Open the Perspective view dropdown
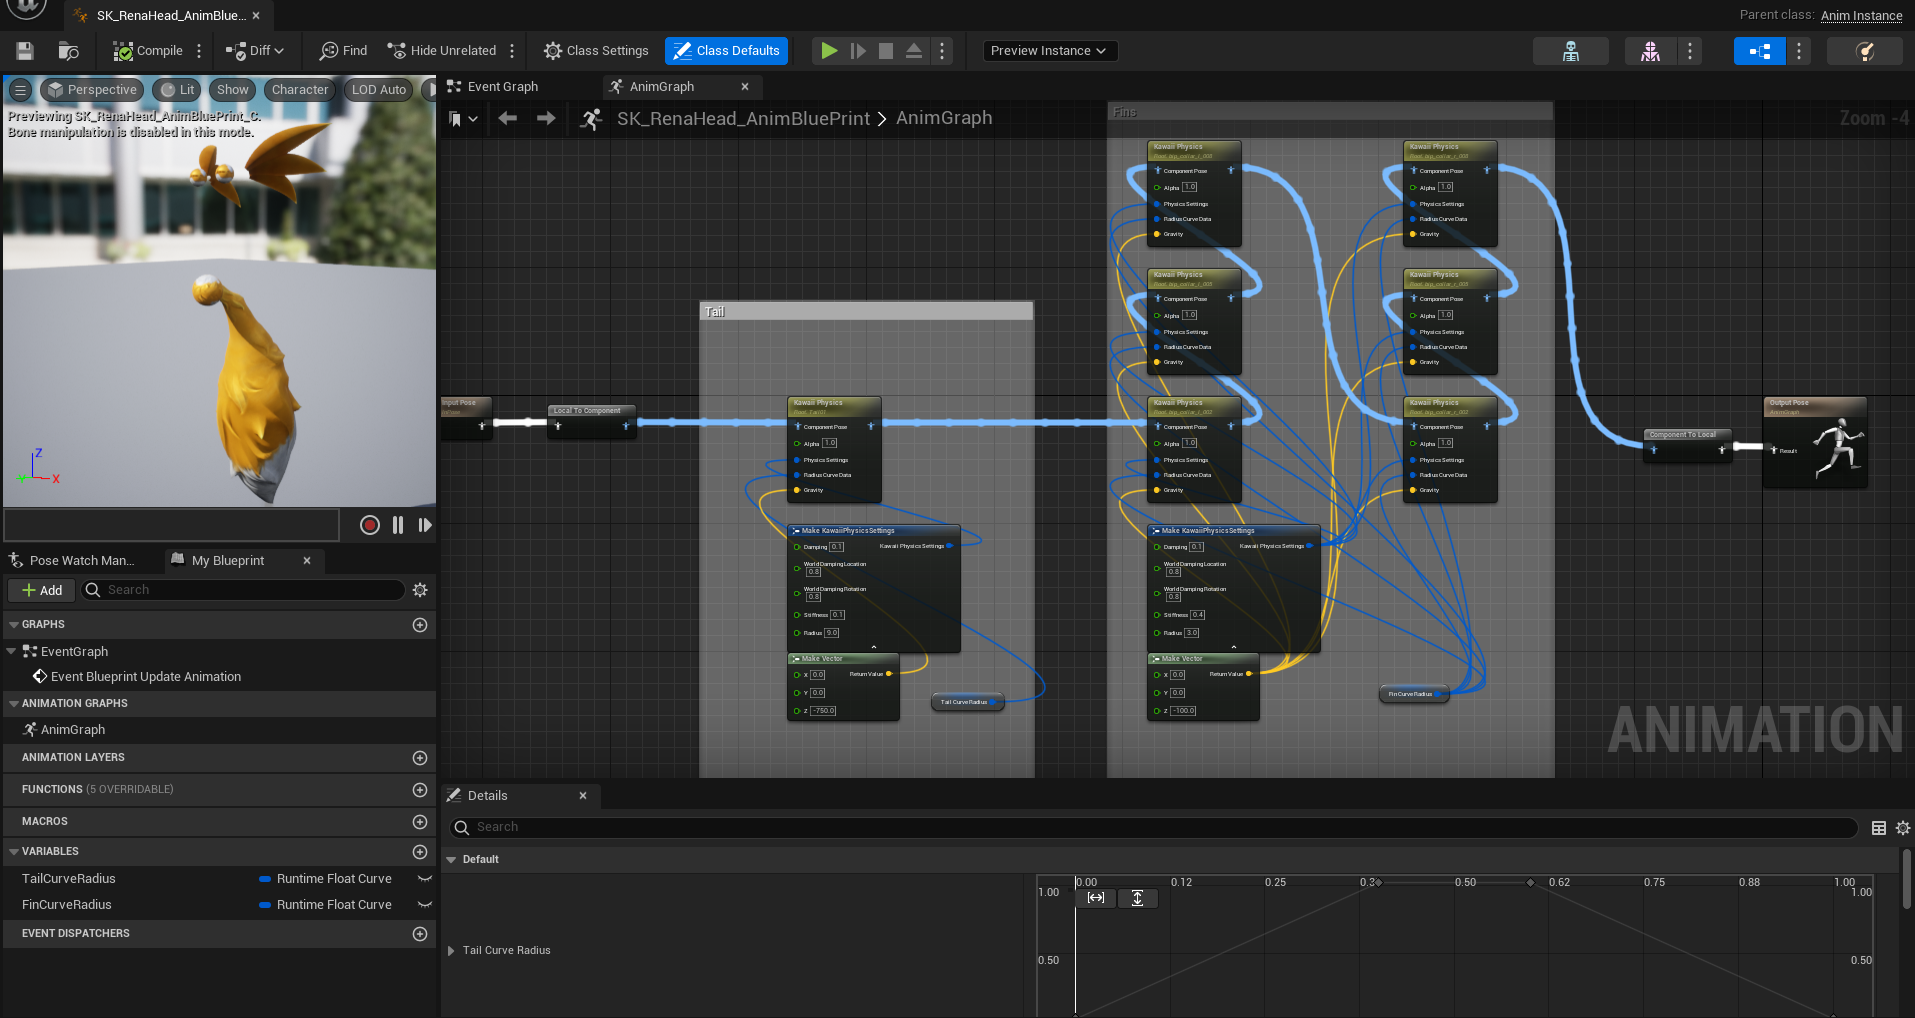Image resolution: width=1915 pixels, height=1018 pixels. (x=93, y=90)
